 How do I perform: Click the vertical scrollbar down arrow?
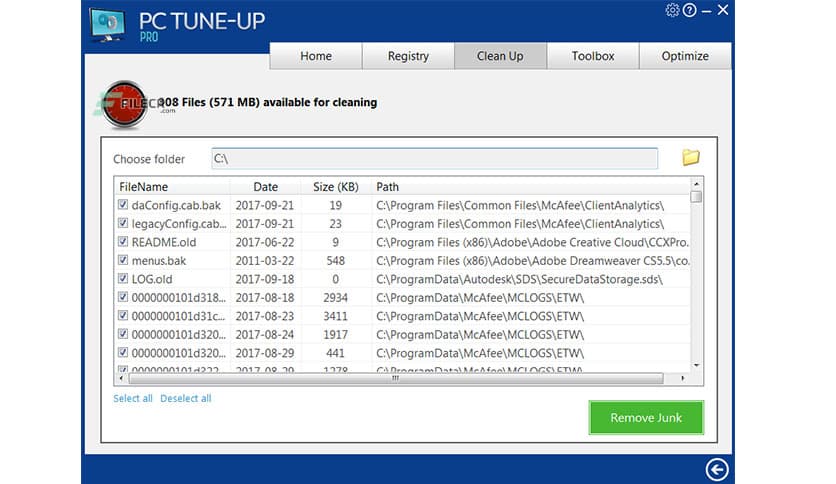click(696, 365)
